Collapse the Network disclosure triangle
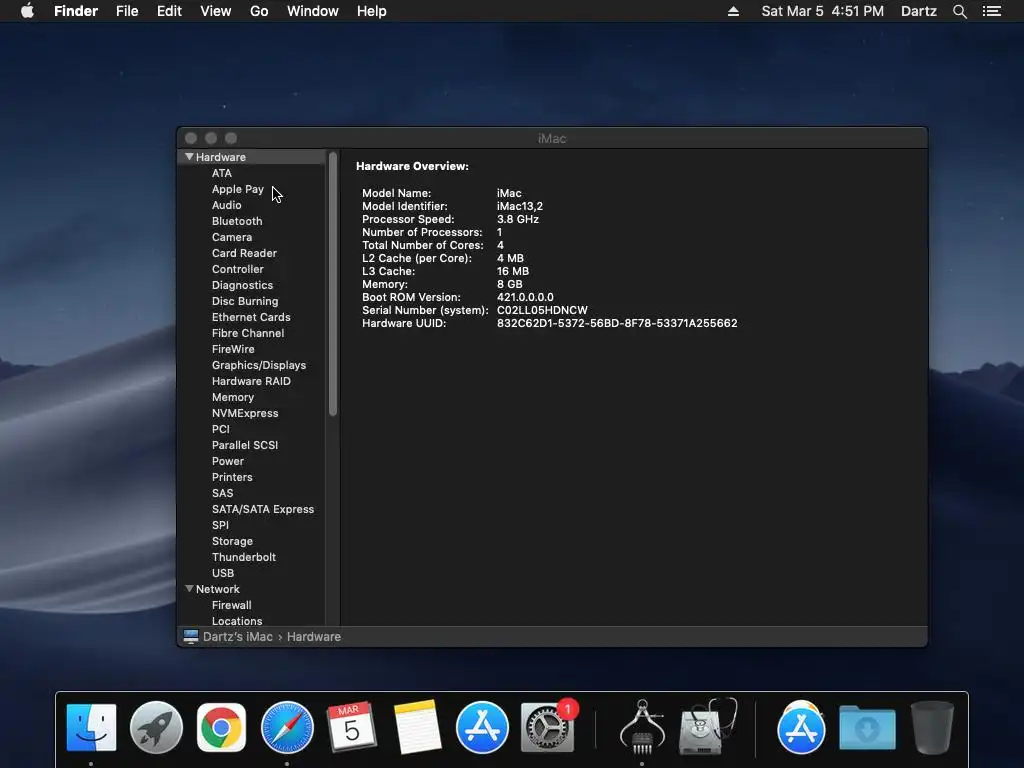1024x768 pixels. click(x=189, y=588)
